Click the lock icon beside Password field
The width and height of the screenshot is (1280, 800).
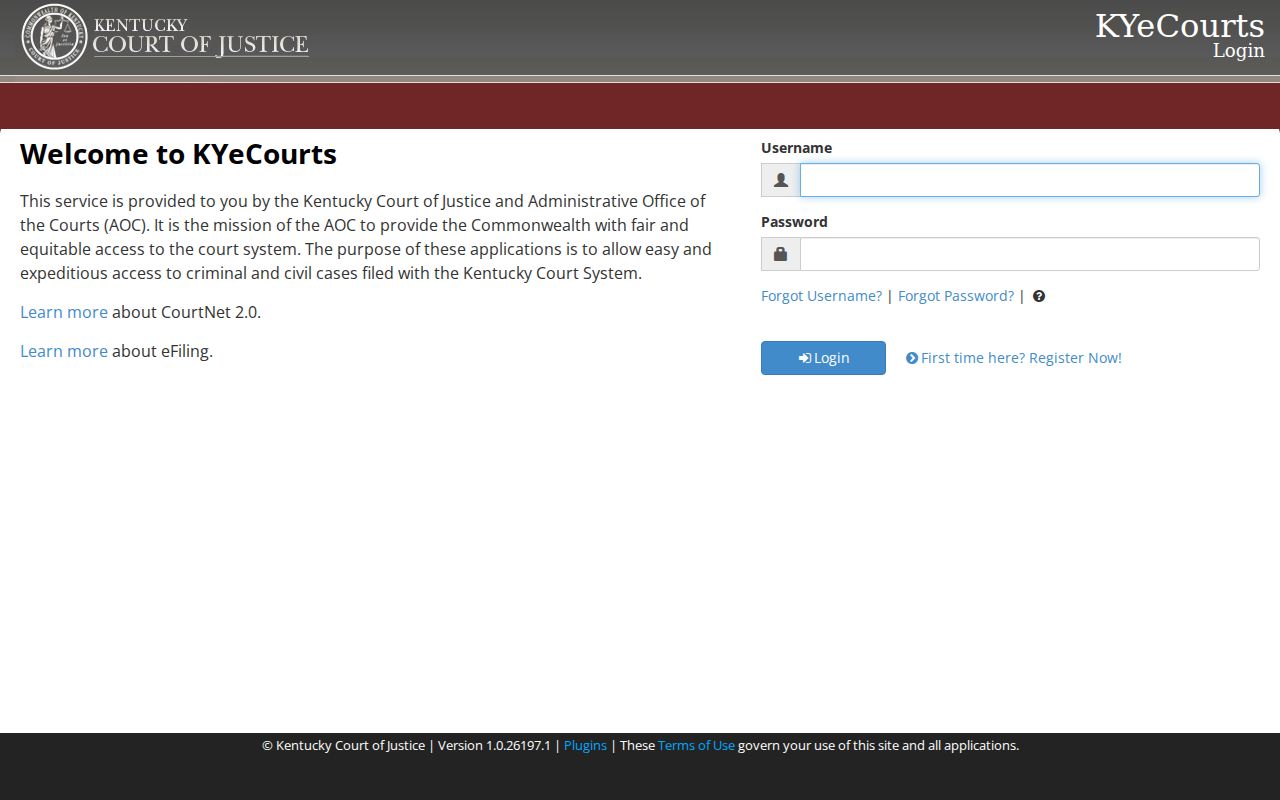click(781, 254)
